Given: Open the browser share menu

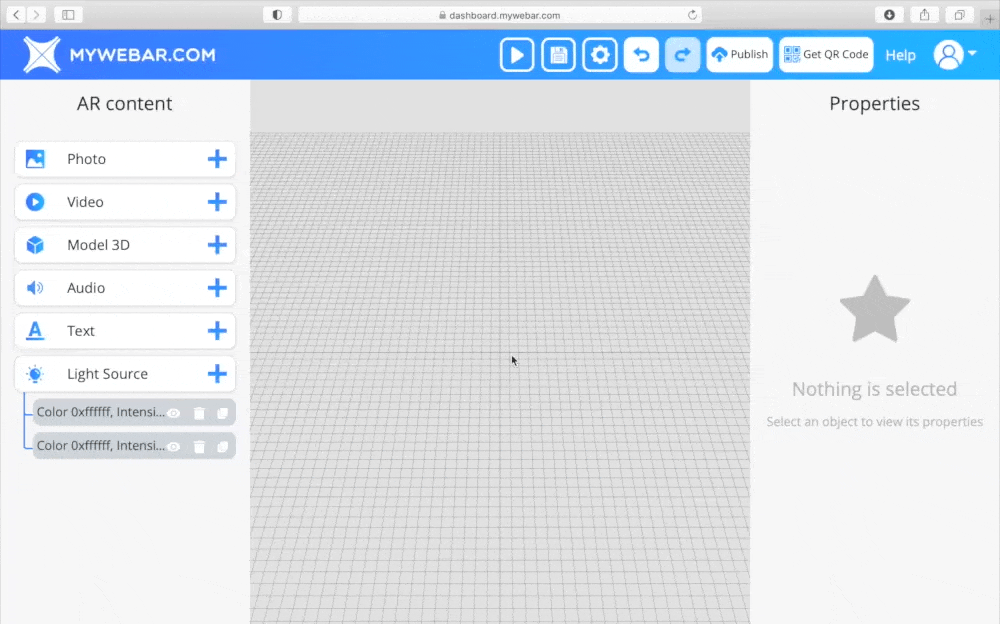Looking at the screenshot, I should [924, 15].
